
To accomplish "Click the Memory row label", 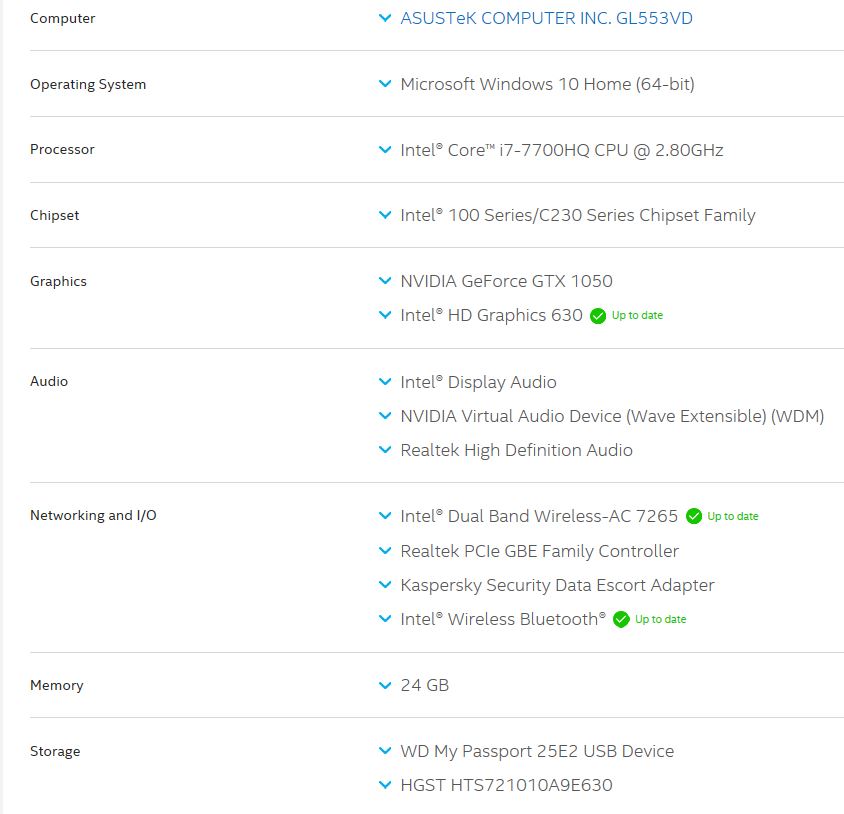I will pyautogui.click(x=57, y=685).
